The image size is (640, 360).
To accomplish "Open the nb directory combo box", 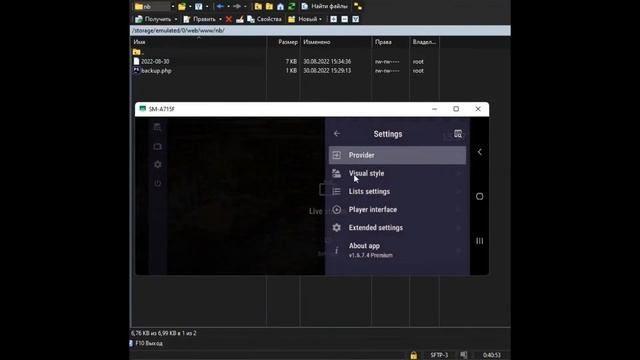I will 154,6.
